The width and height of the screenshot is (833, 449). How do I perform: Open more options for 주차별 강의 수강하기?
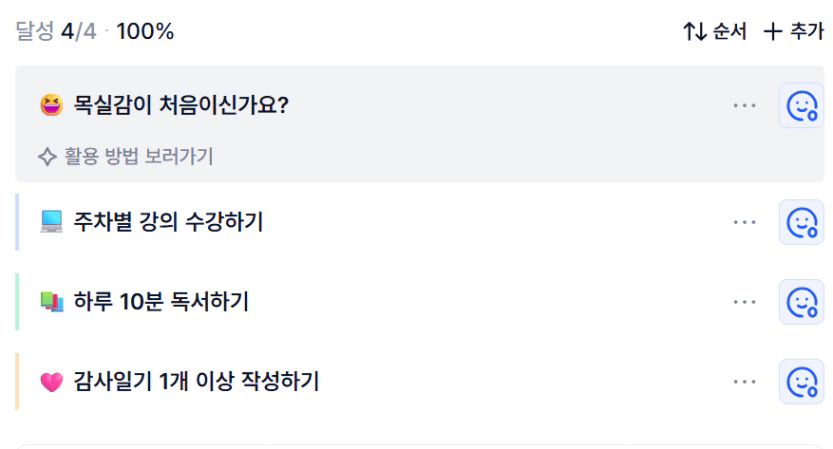[x=744, y=222]
